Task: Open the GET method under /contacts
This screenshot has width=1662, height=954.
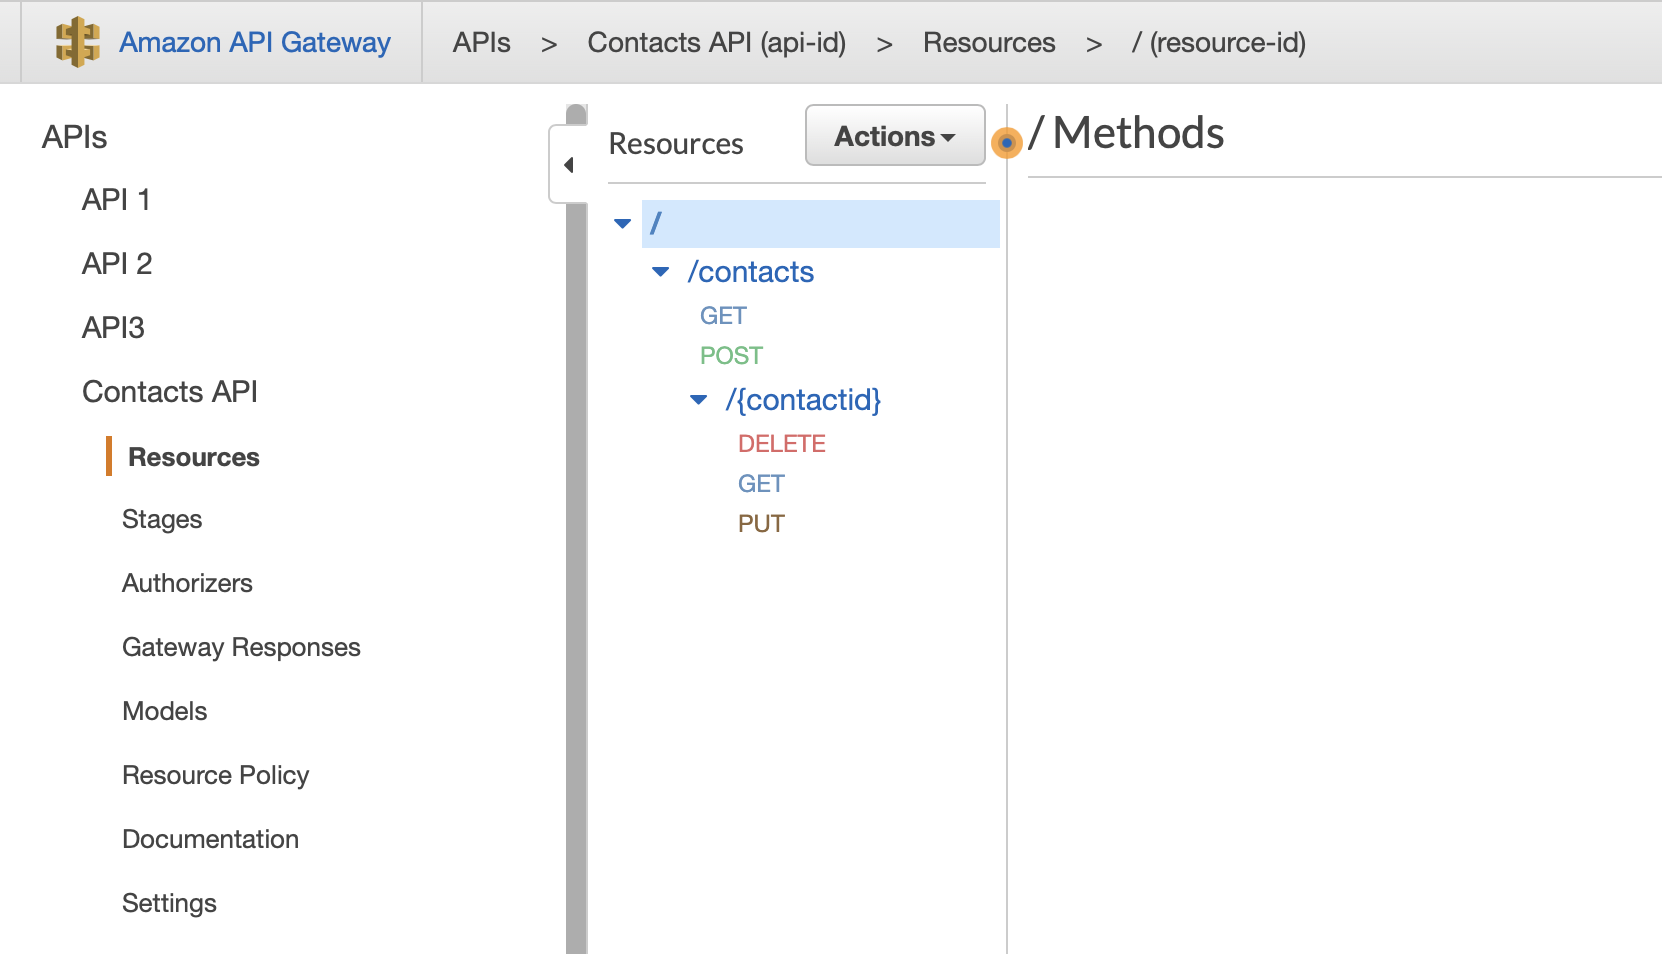Action: [723, 316]
